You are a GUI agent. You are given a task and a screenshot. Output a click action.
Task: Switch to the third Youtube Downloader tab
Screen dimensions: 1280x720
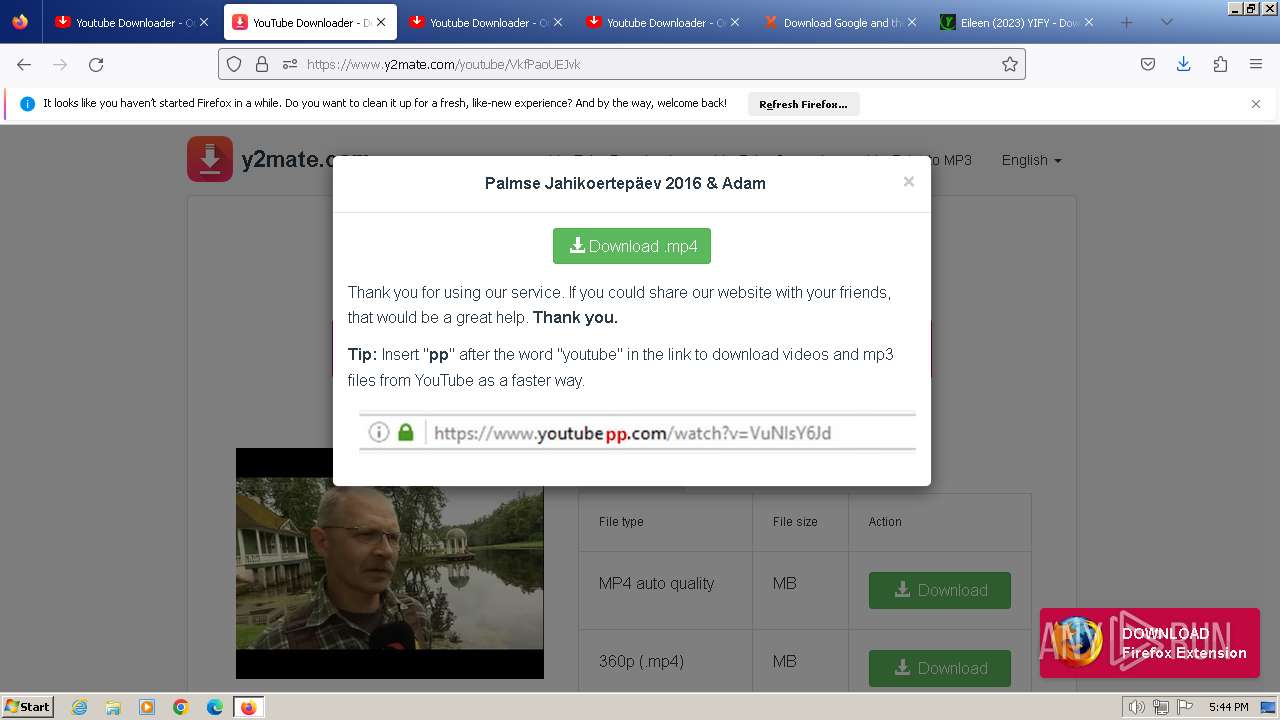point(485,22)
